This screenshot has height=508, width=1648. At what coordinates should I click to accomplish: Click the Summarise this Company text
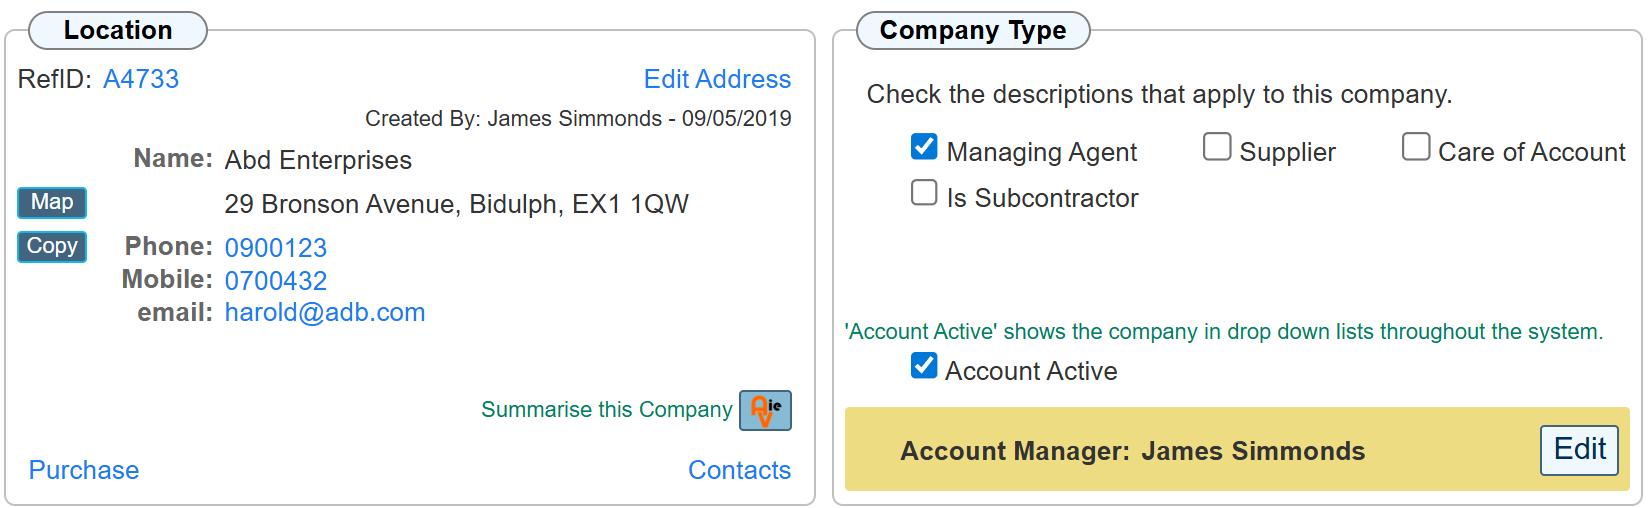click(606, 410)
